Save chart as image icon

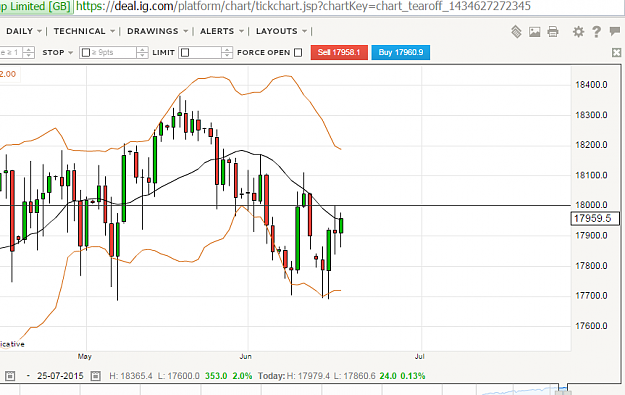point(535,32)
